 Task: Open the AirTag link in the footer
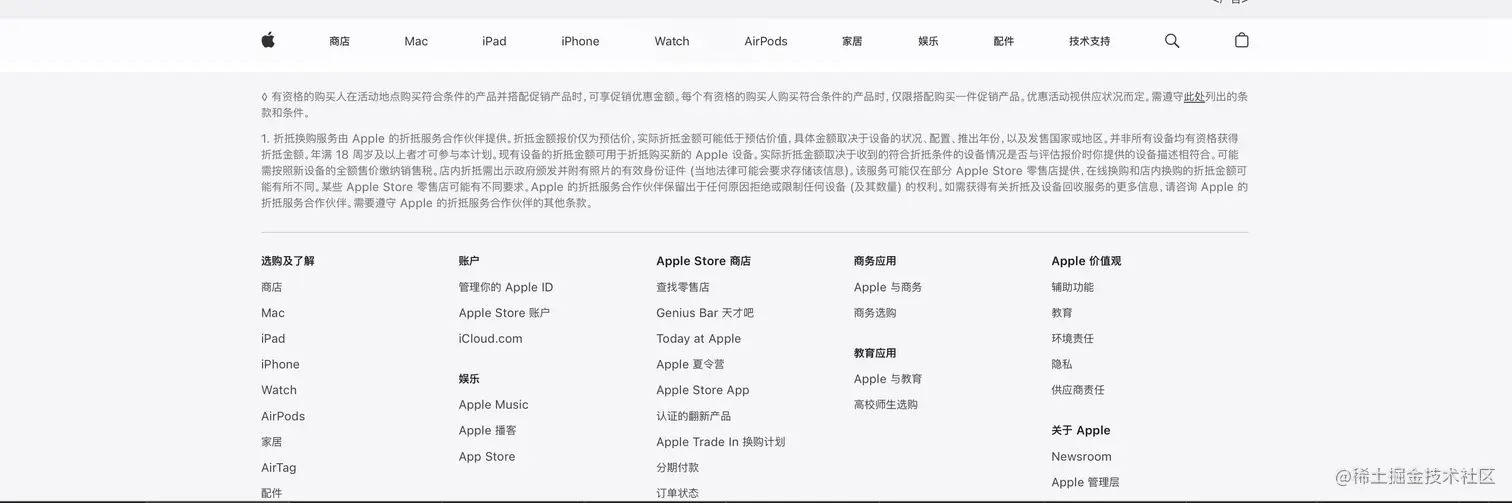coord(279,468)
